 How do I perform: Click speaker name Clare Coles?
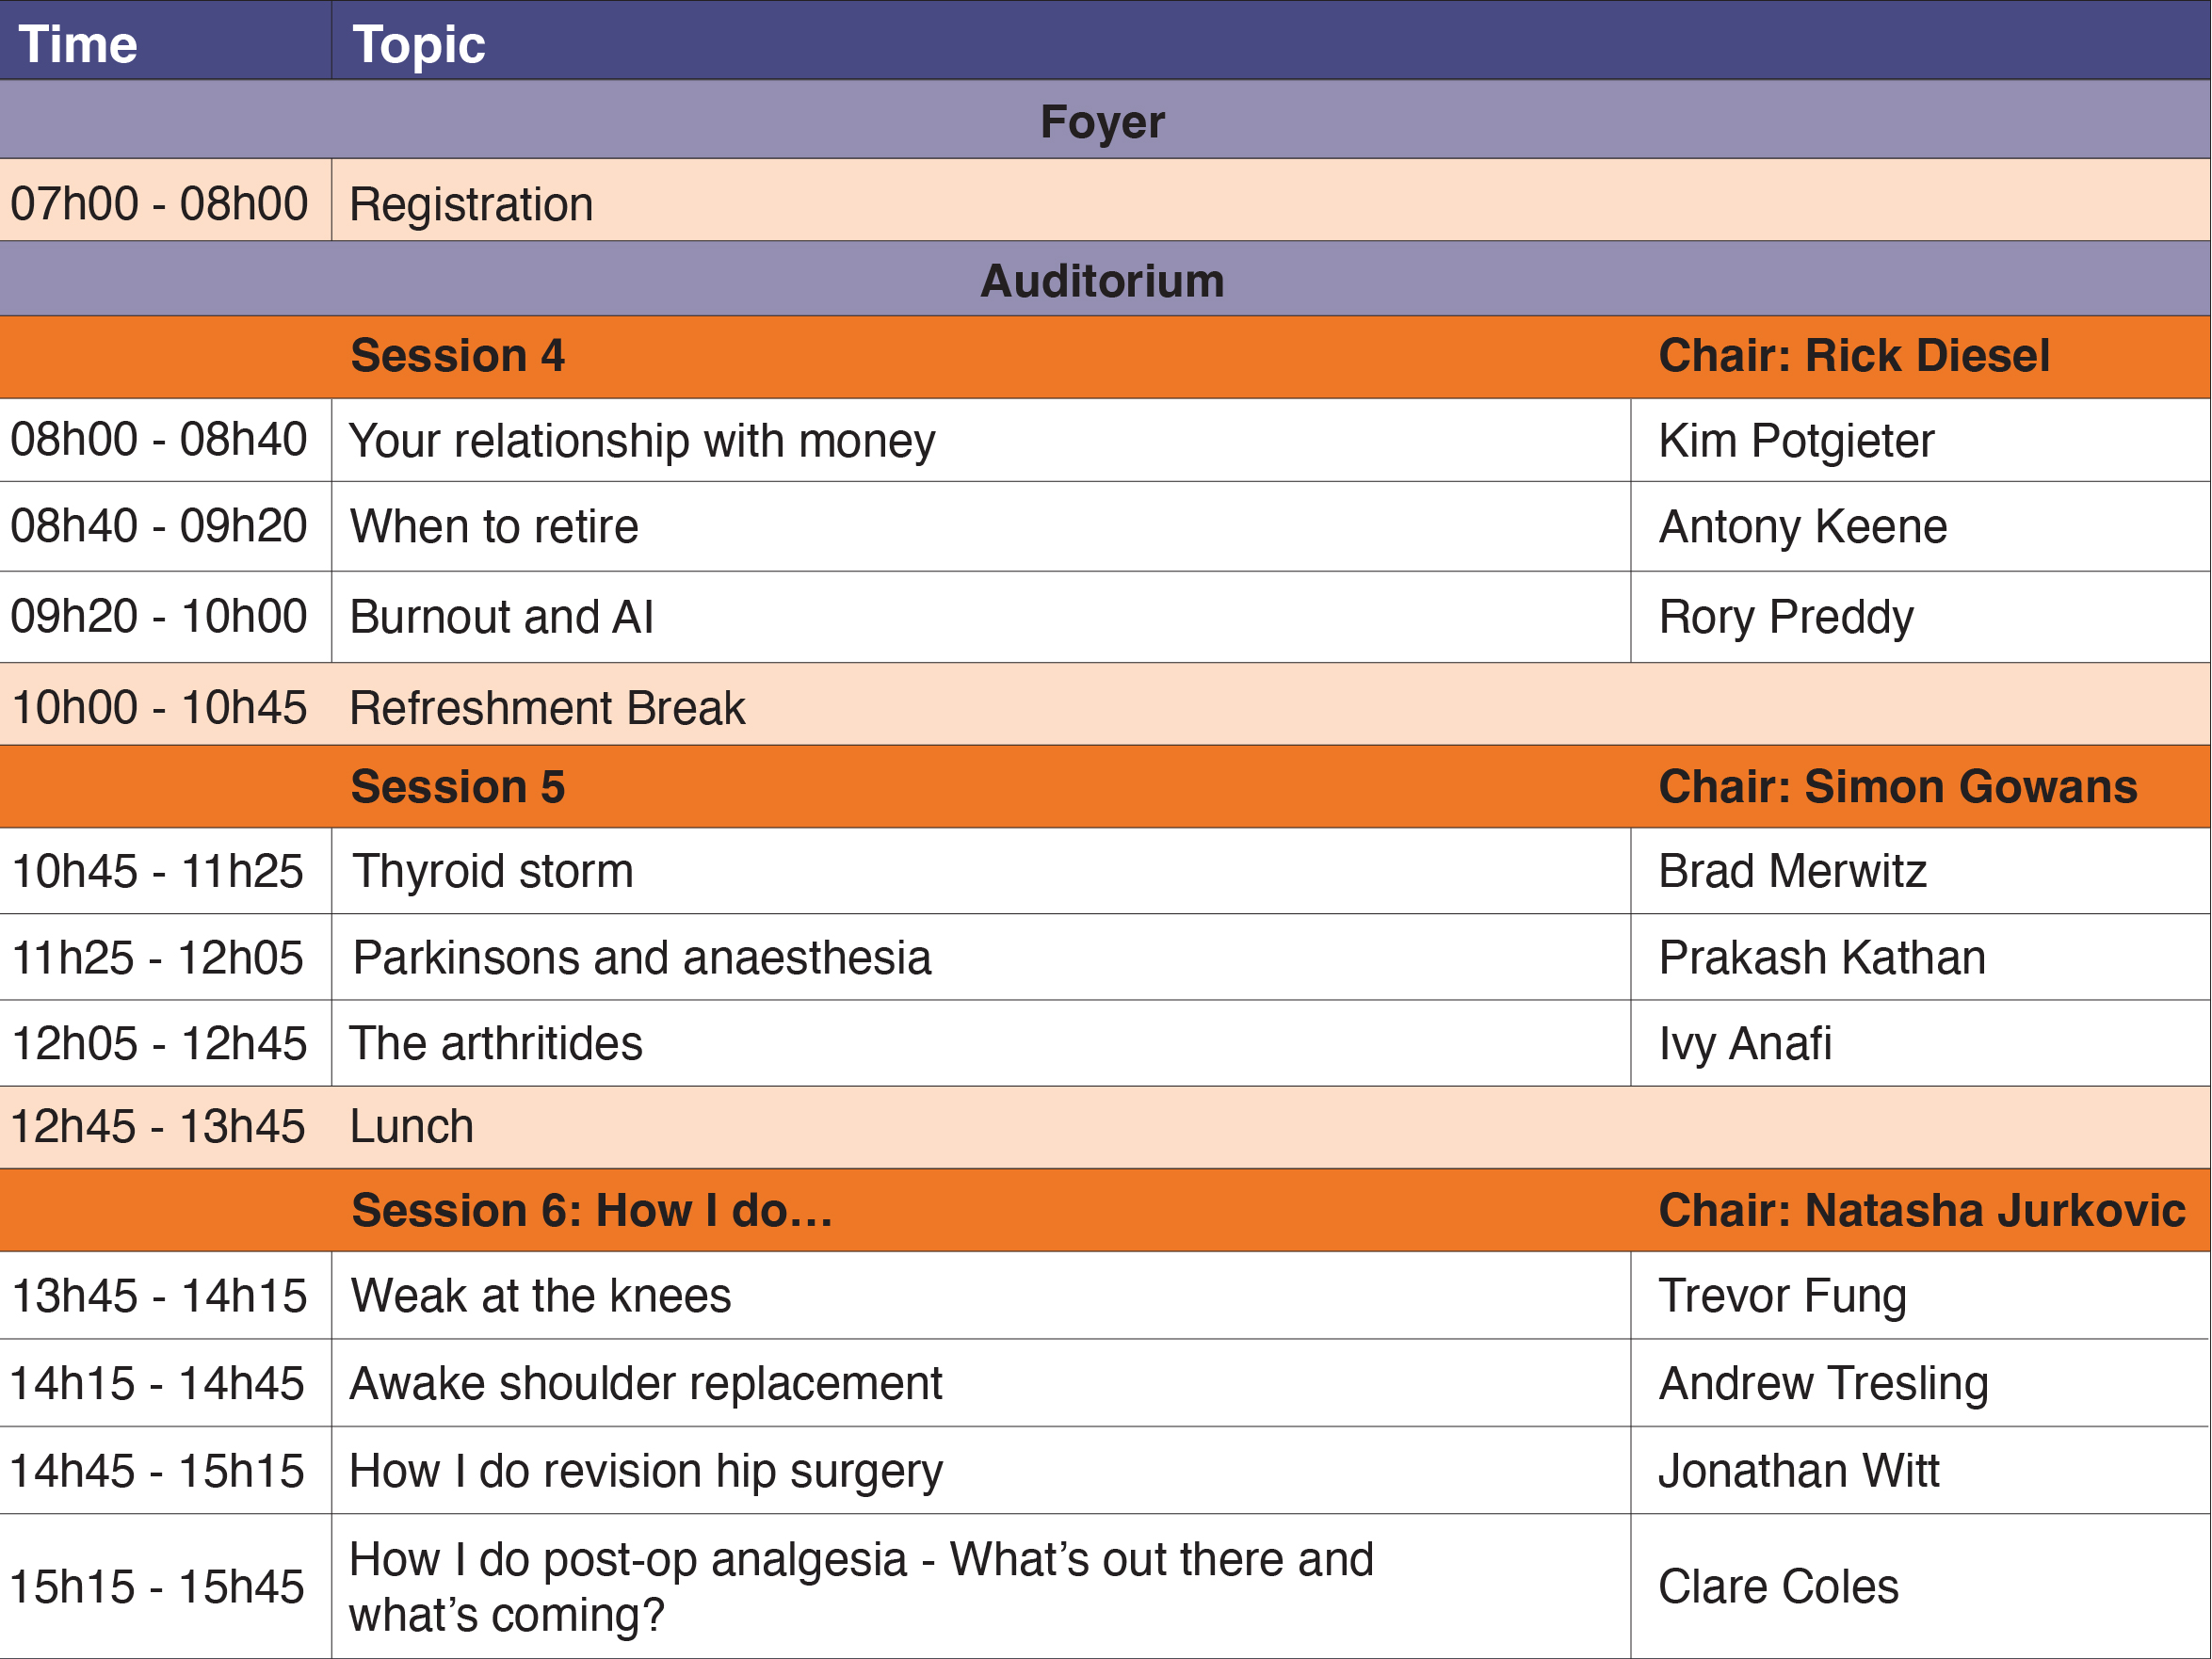tap(1777, 1587)
